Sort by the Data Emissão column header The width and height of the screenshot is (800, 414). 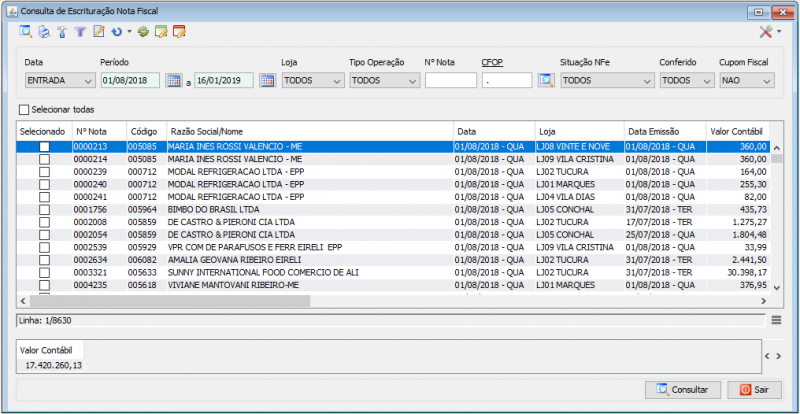pyautogui.click(x=664, y=131)
